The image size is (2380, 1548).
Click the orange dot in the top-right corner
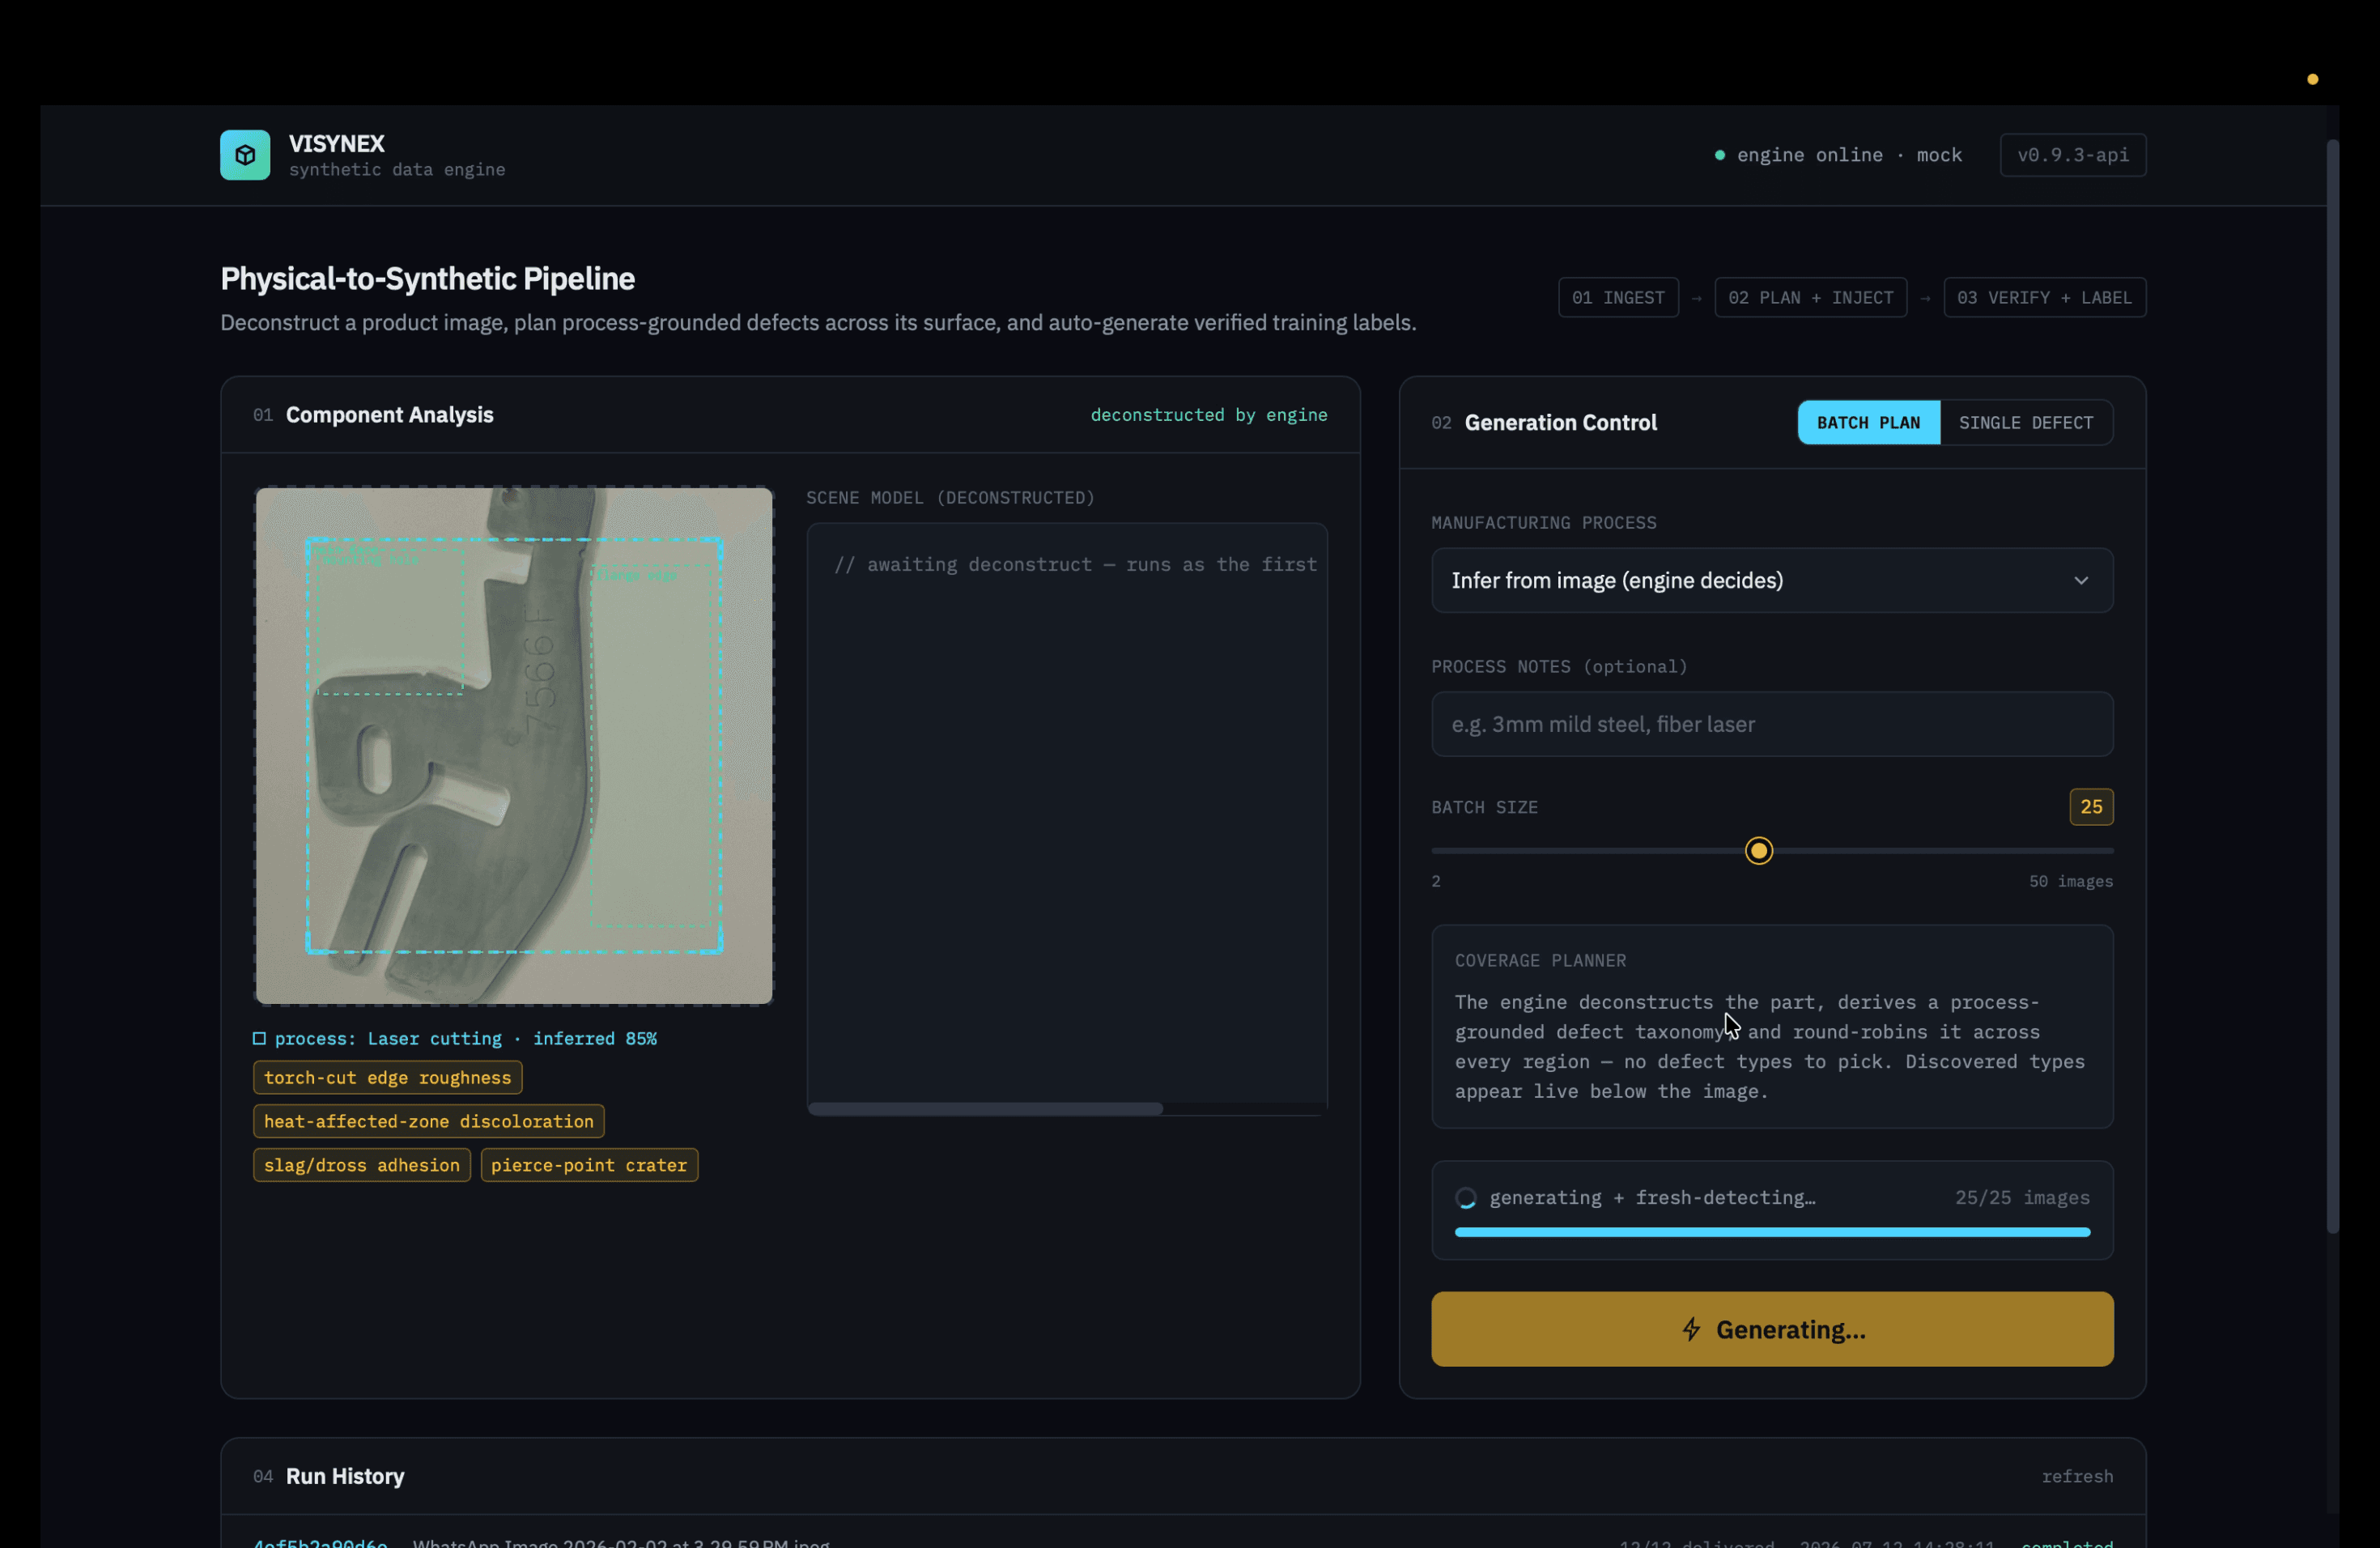pyautogui.click(x=2312, y=80)
